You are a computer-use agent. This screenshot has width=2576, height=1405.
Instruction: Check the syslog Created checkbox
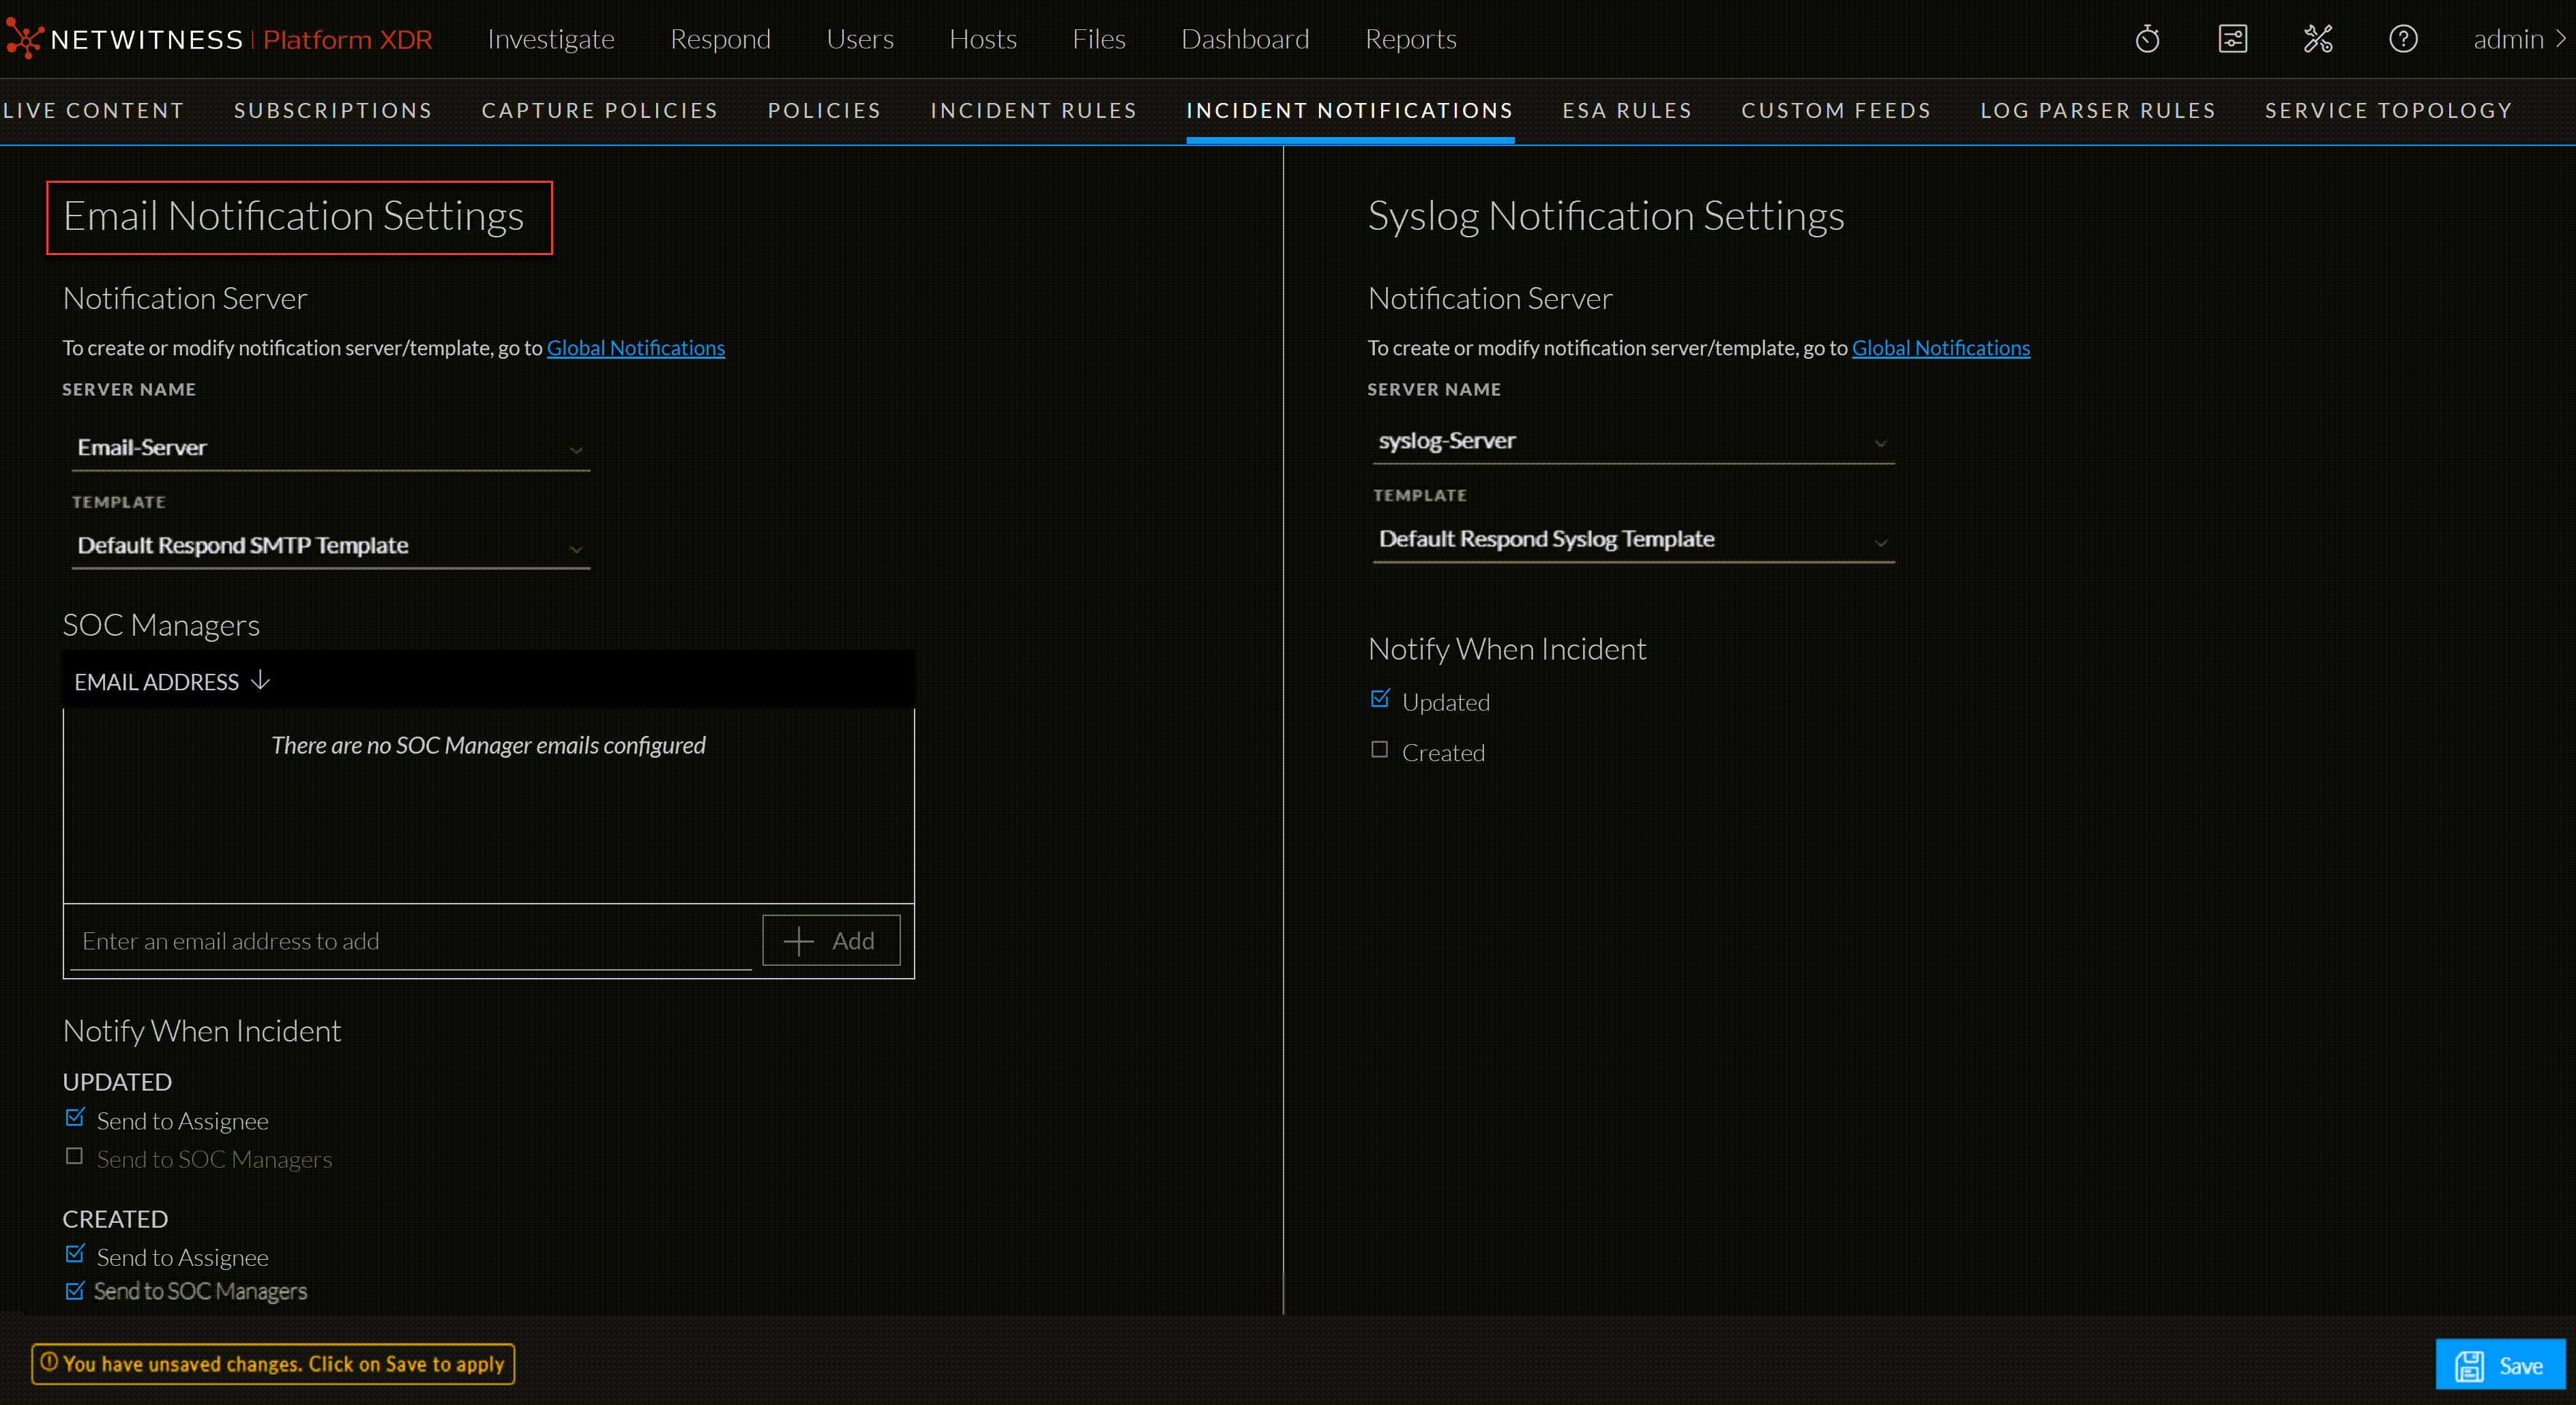click(x=1379, y=750)
